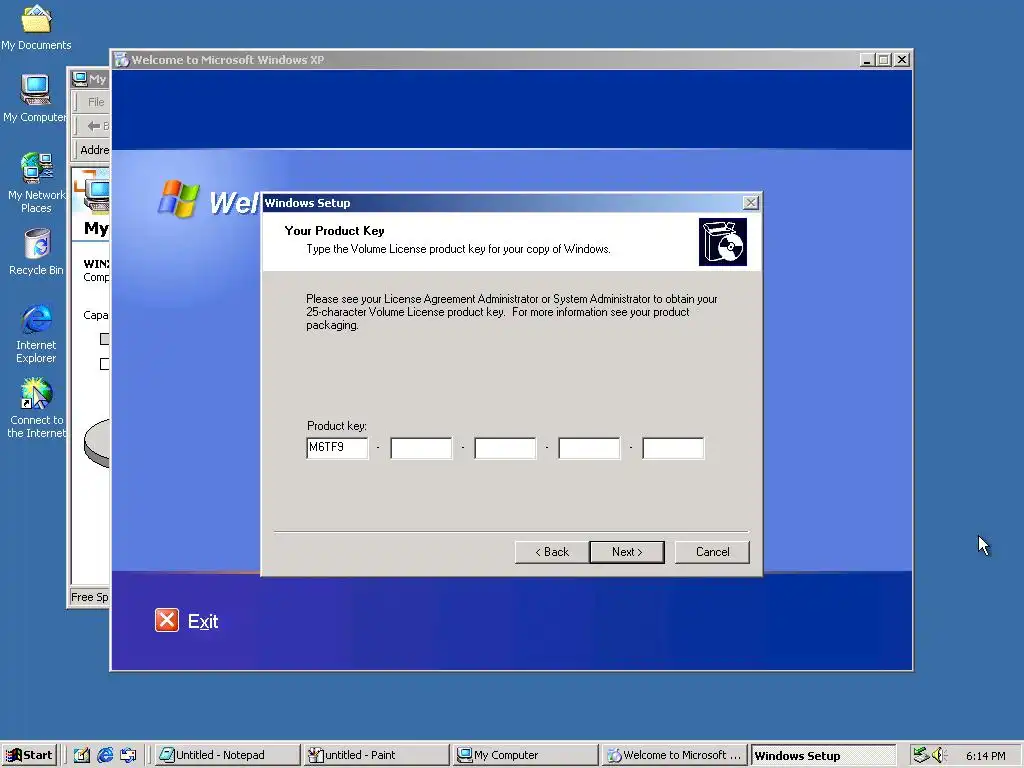Launch Internet Explorer from quick launch bar
This screenshot has width=1024, height=768.
tap(105, 755)
